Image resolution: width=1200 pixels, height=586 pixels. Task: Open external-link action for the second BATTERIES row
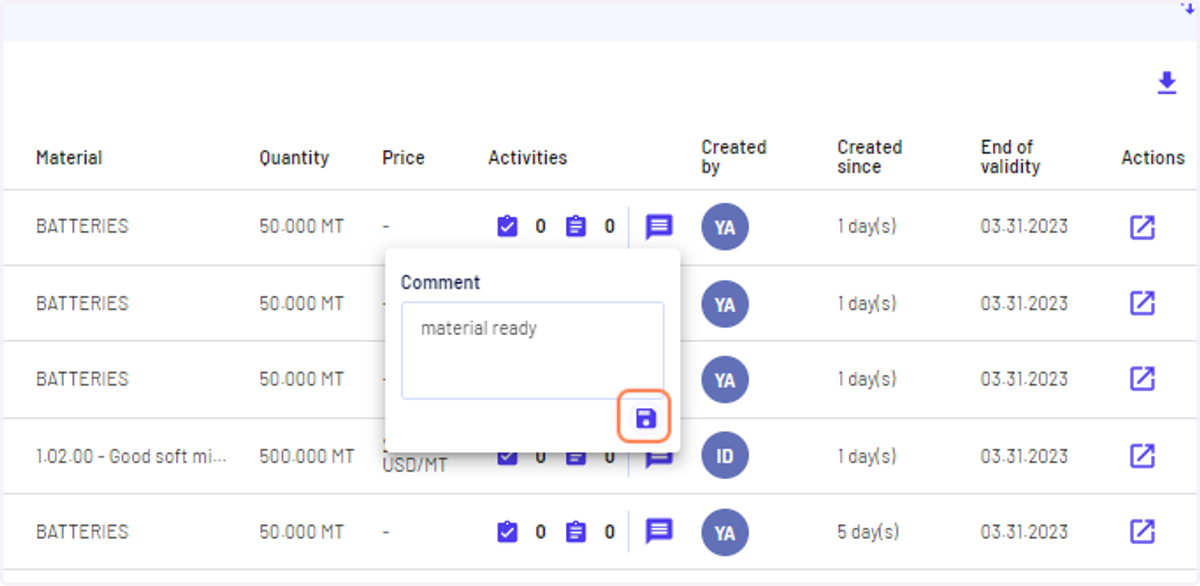1142,303
